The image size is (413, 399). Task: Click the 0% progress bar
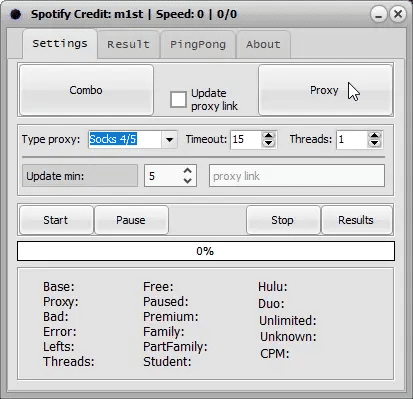[206, 251]
